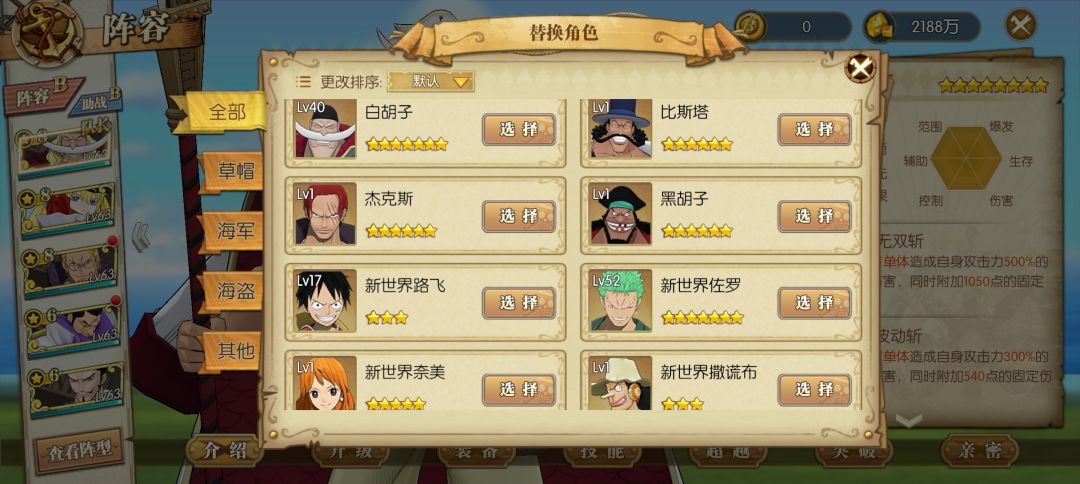Click the anchor 阵容 emblem icon
1080x484 pixels.
[48, 31]
